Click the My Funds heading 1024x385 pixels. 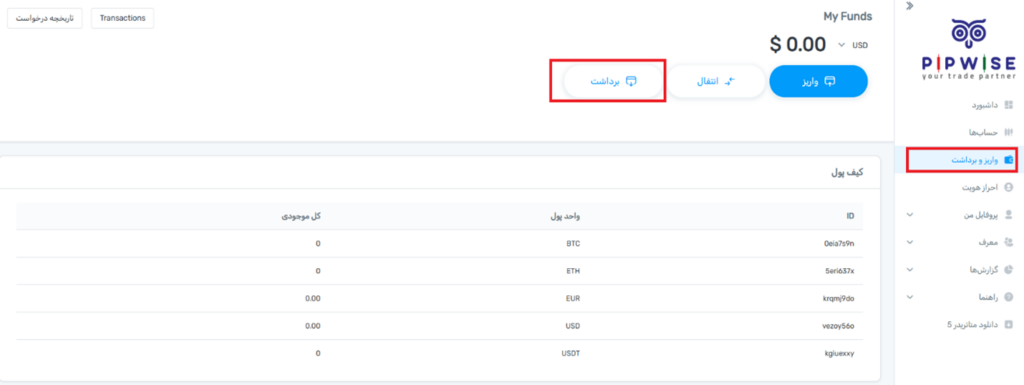pyautogui.click(x=848, y=16)
